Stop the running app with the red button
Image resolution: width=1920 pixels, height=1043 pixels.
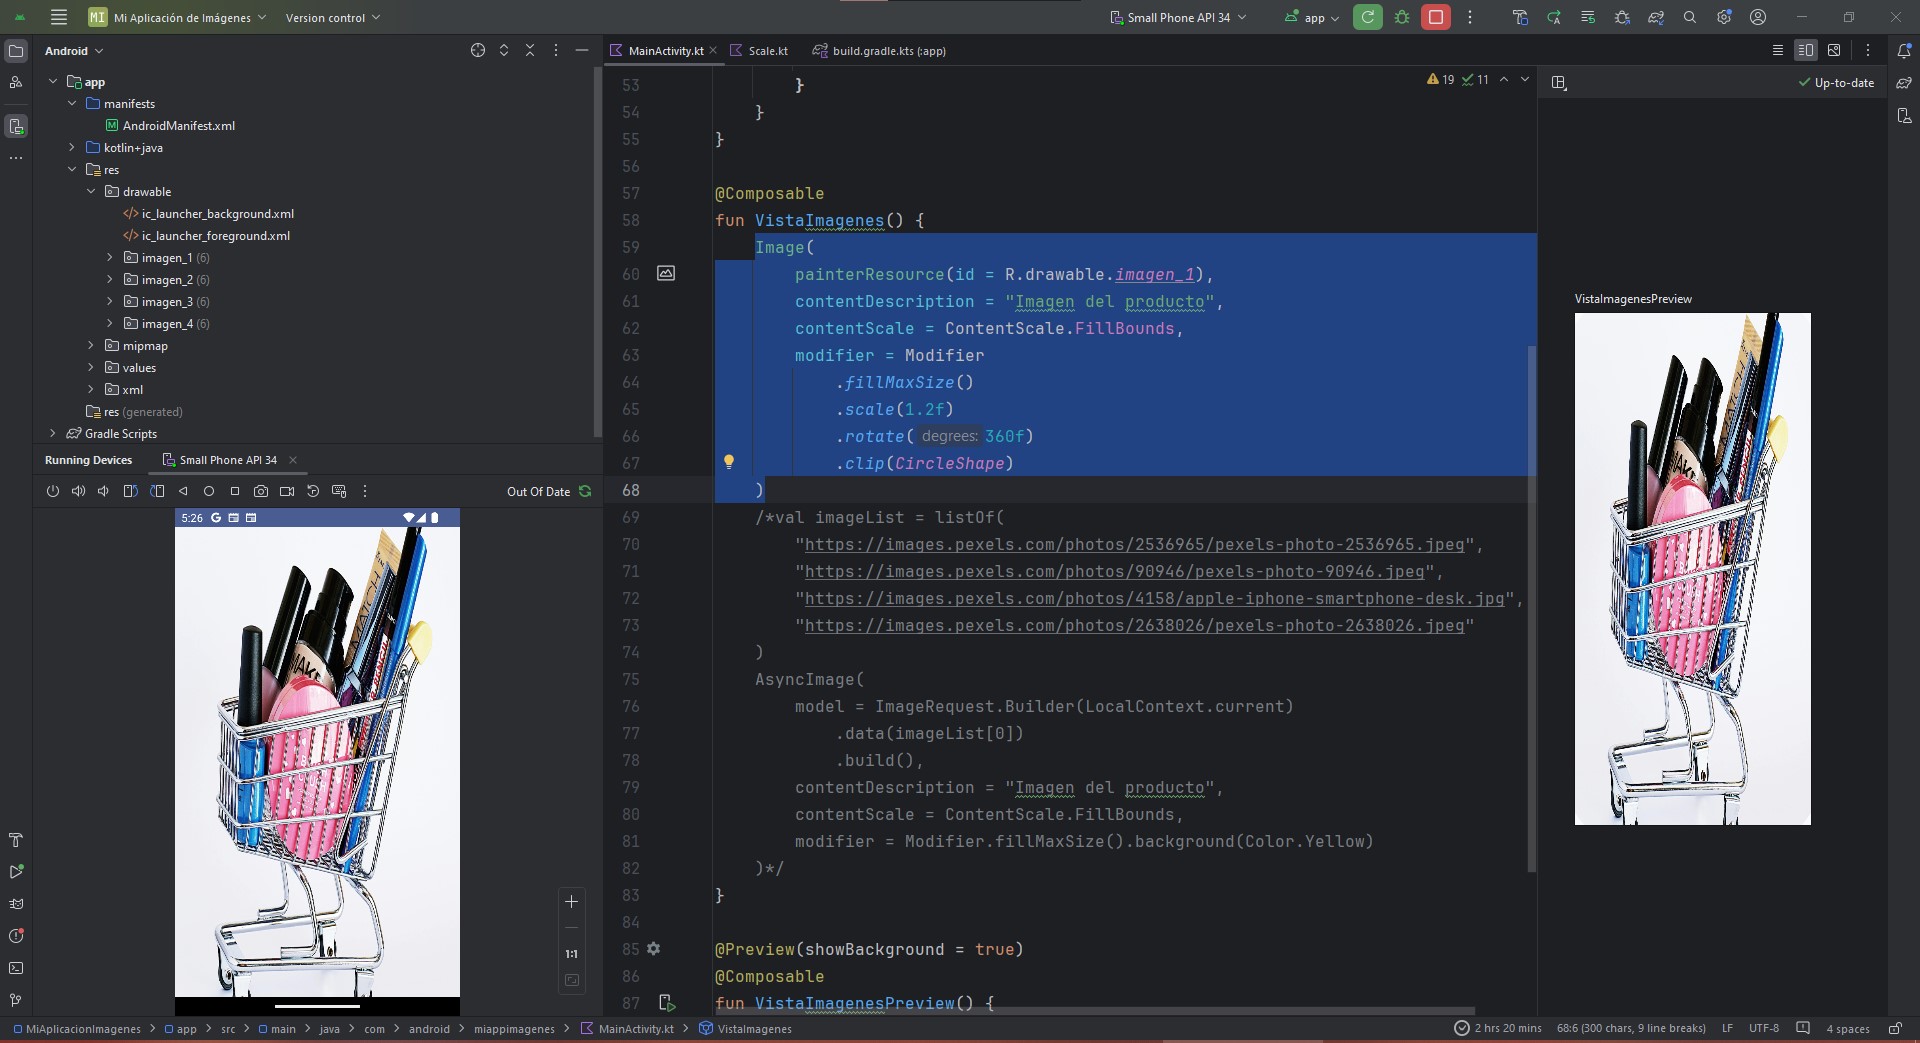click(1435, 17)
